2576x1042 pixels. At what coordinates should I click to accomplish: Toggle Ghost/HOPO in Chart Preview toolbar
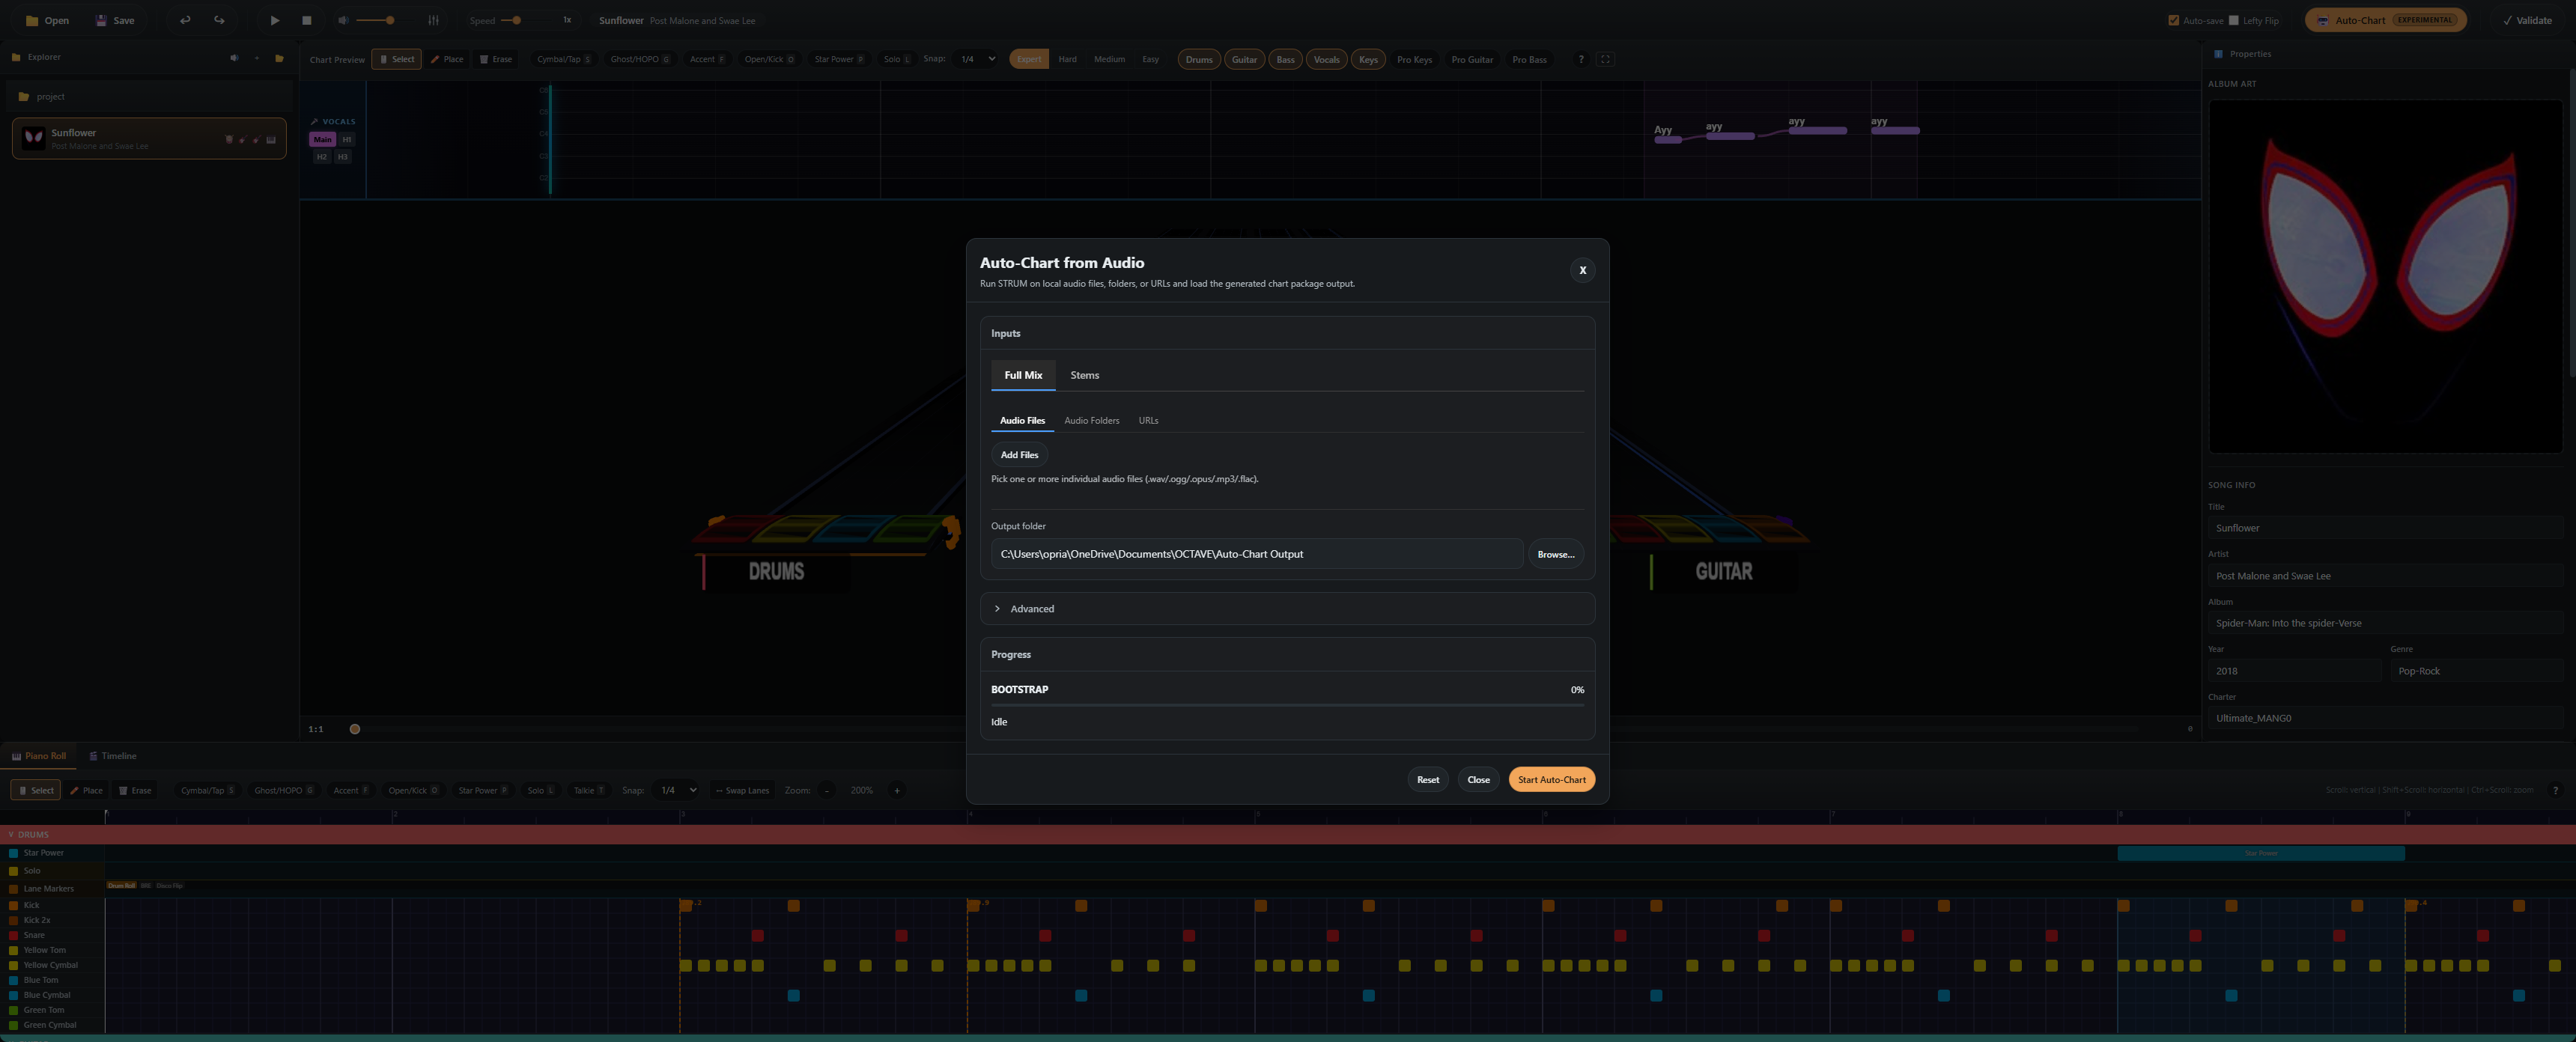[x=640, y=59]
